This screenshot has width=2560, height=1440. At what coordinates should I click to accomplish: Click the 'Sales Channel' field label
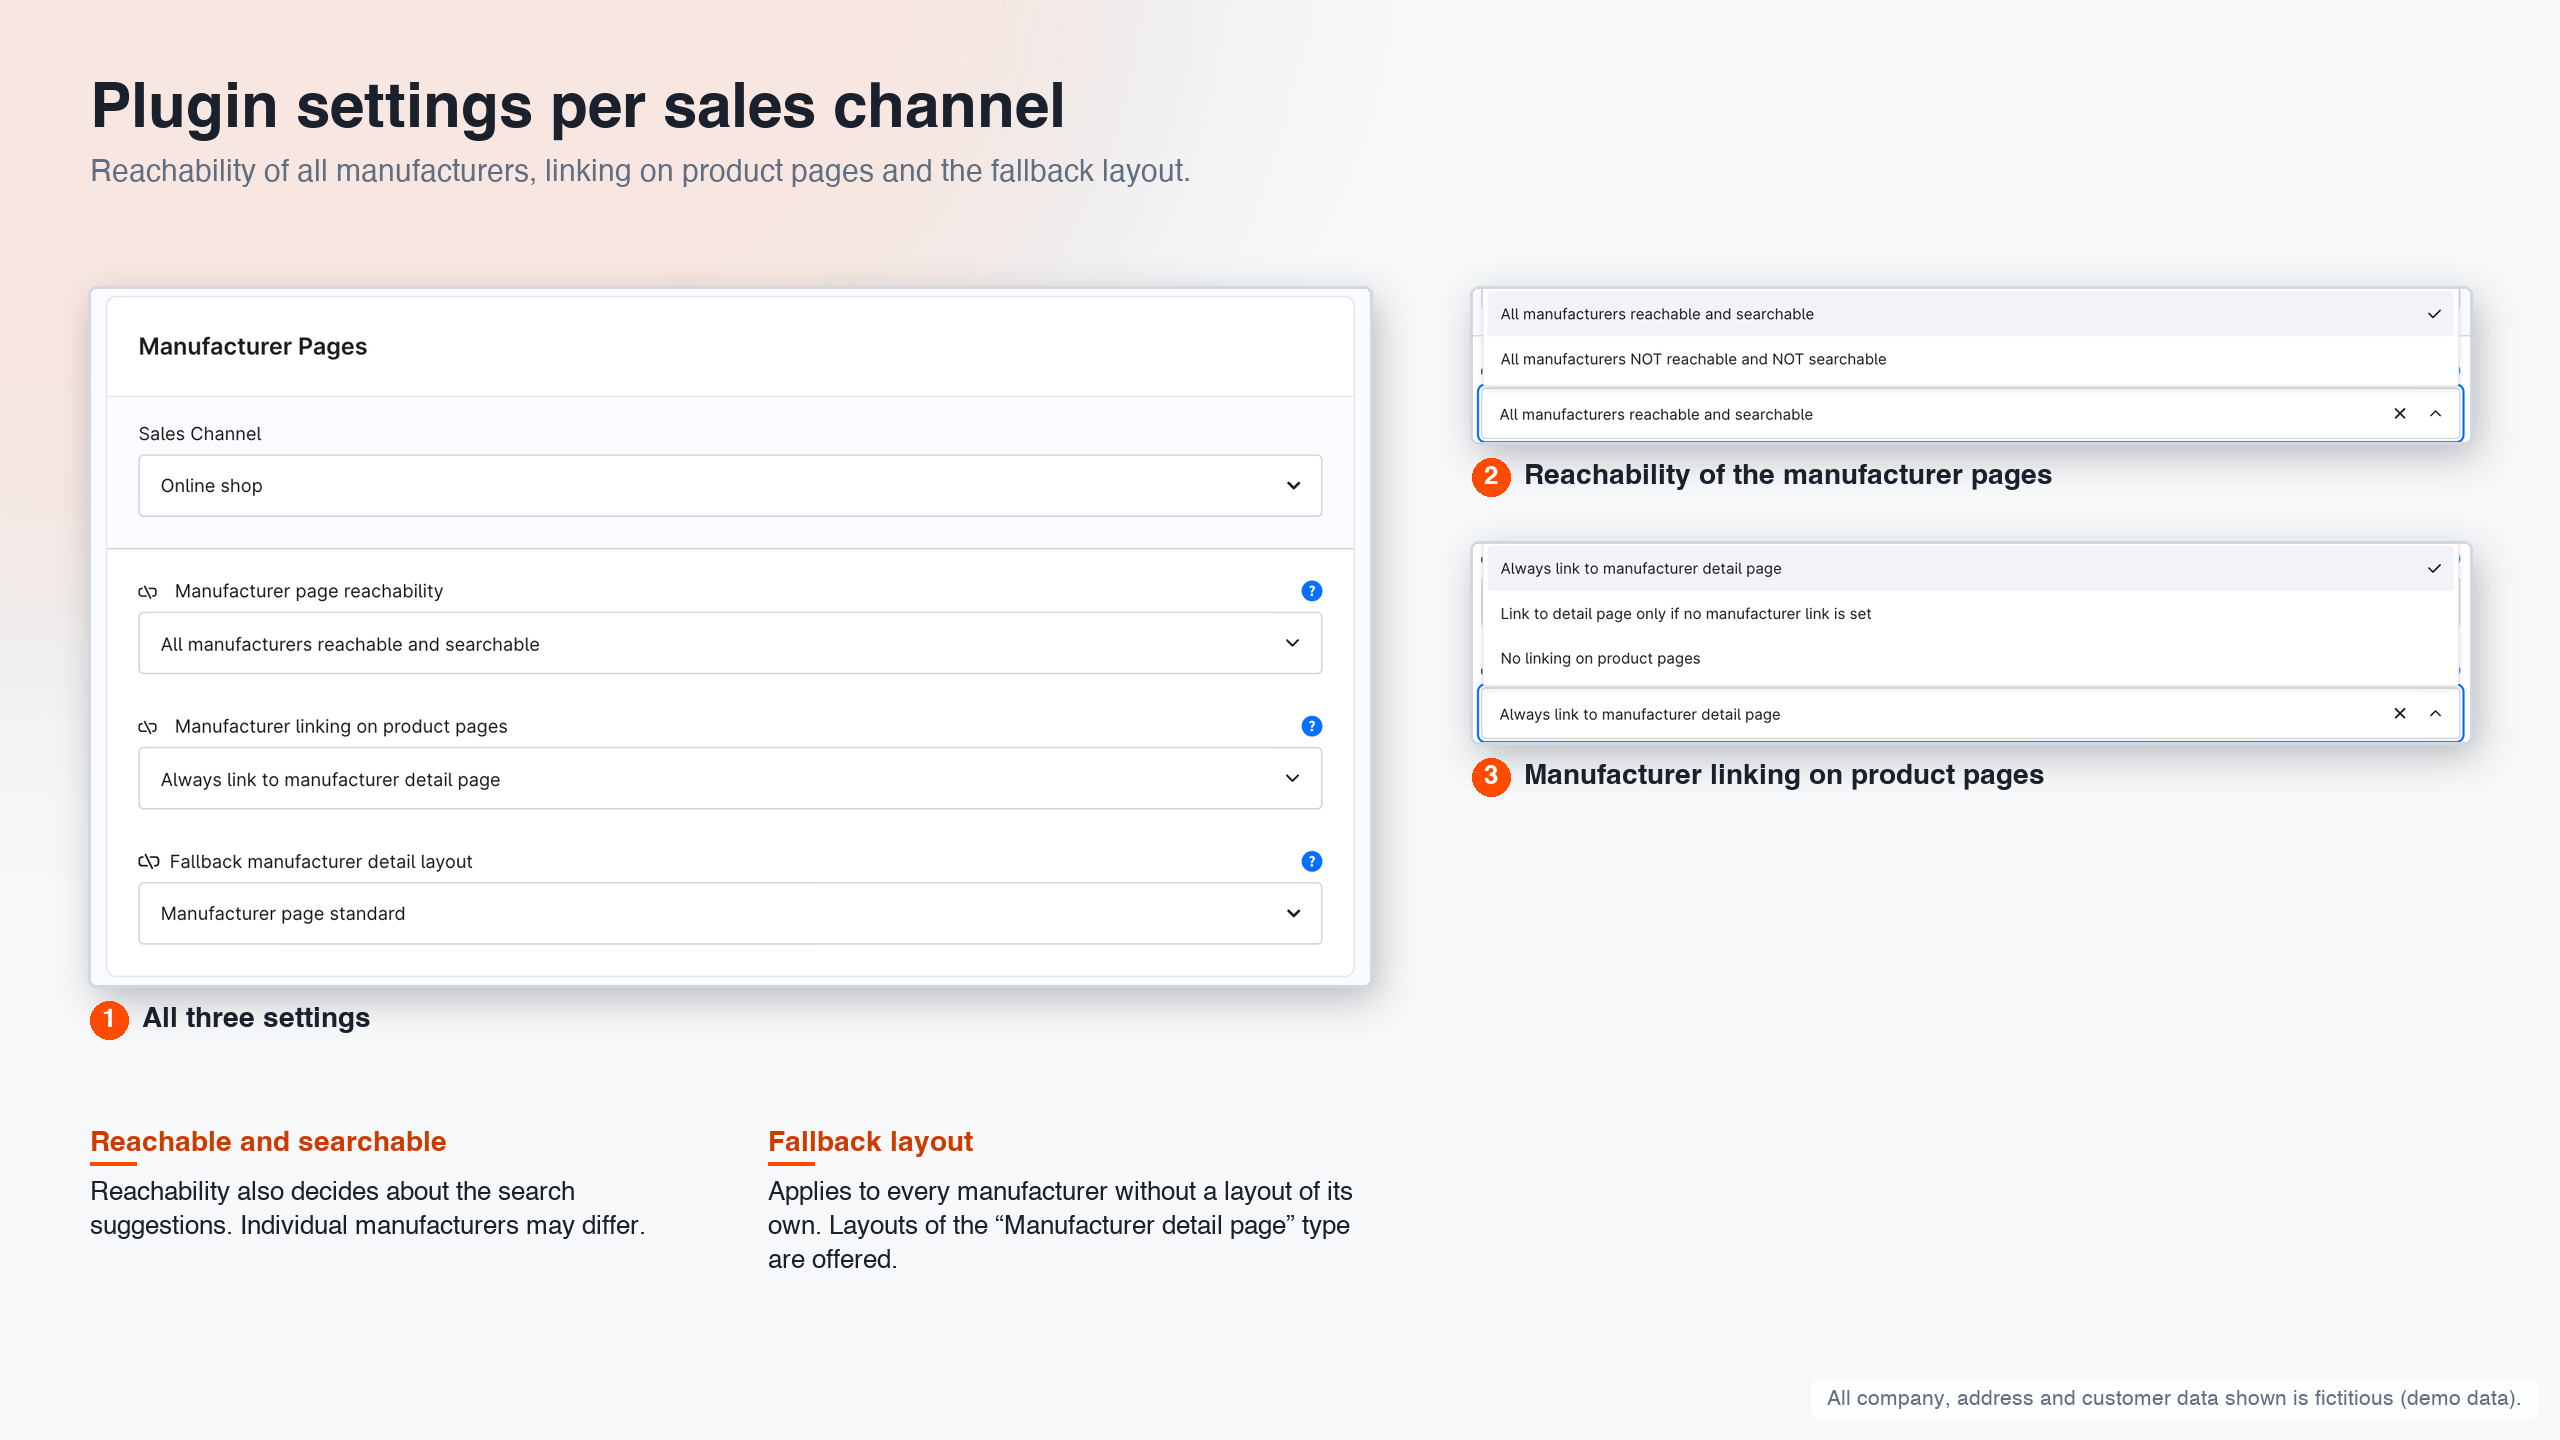(200, 434)
